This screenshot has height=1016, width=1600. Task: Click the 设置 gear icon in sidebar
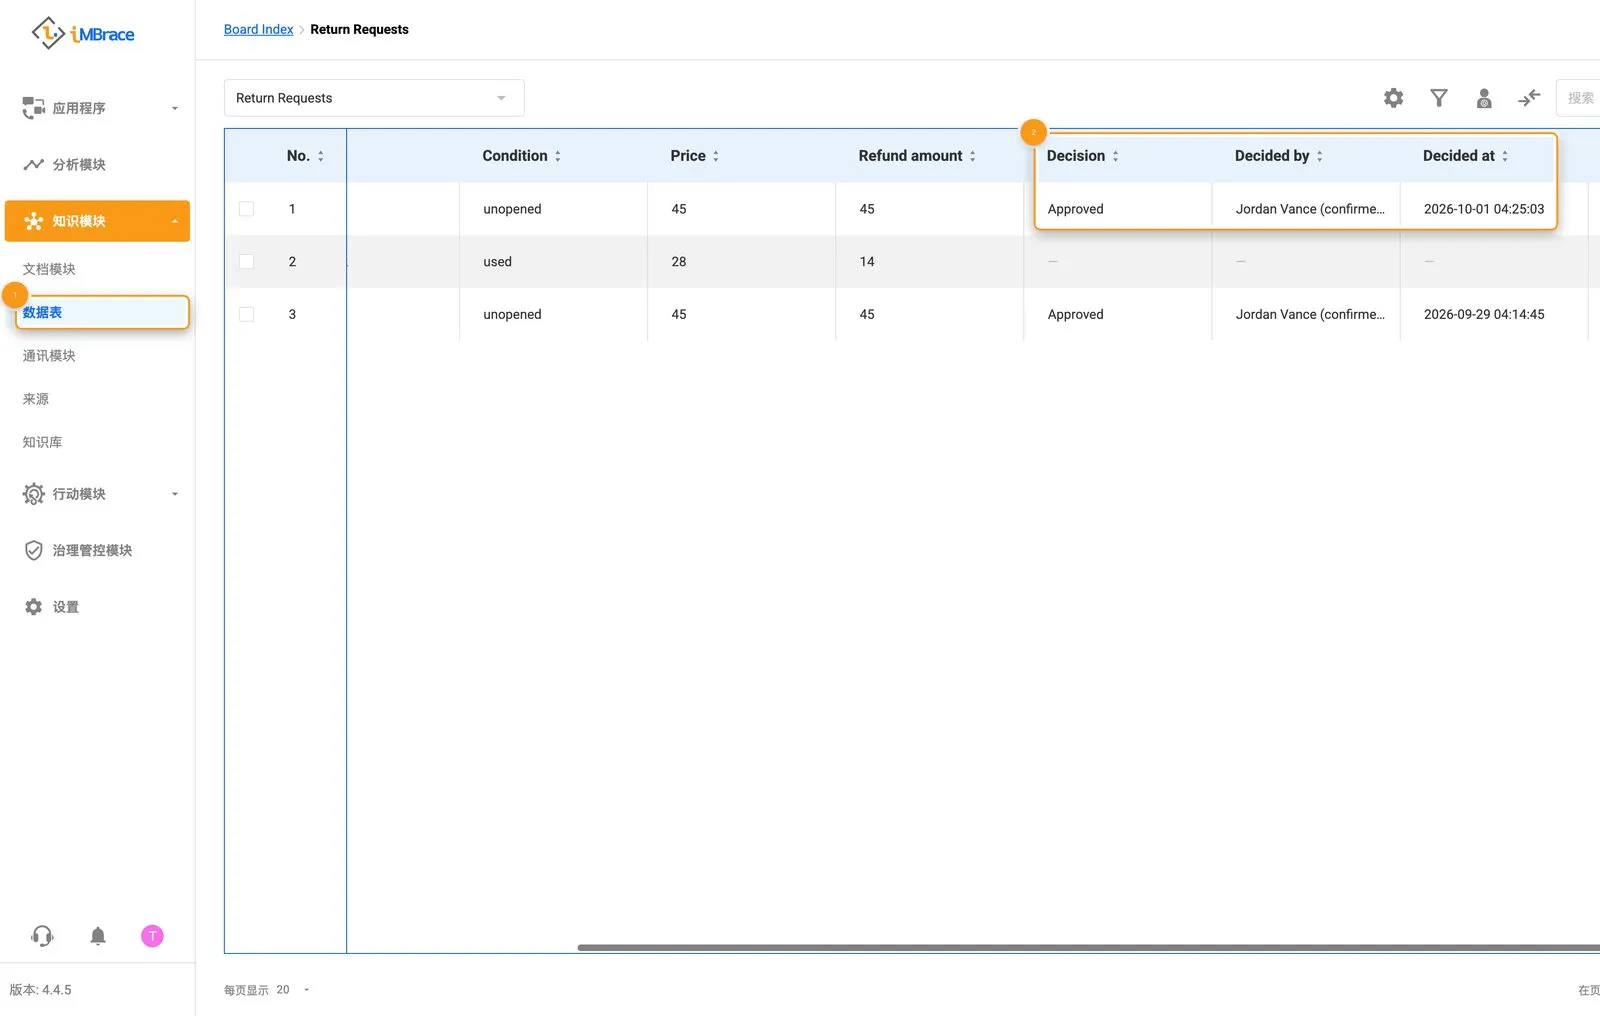34,607
